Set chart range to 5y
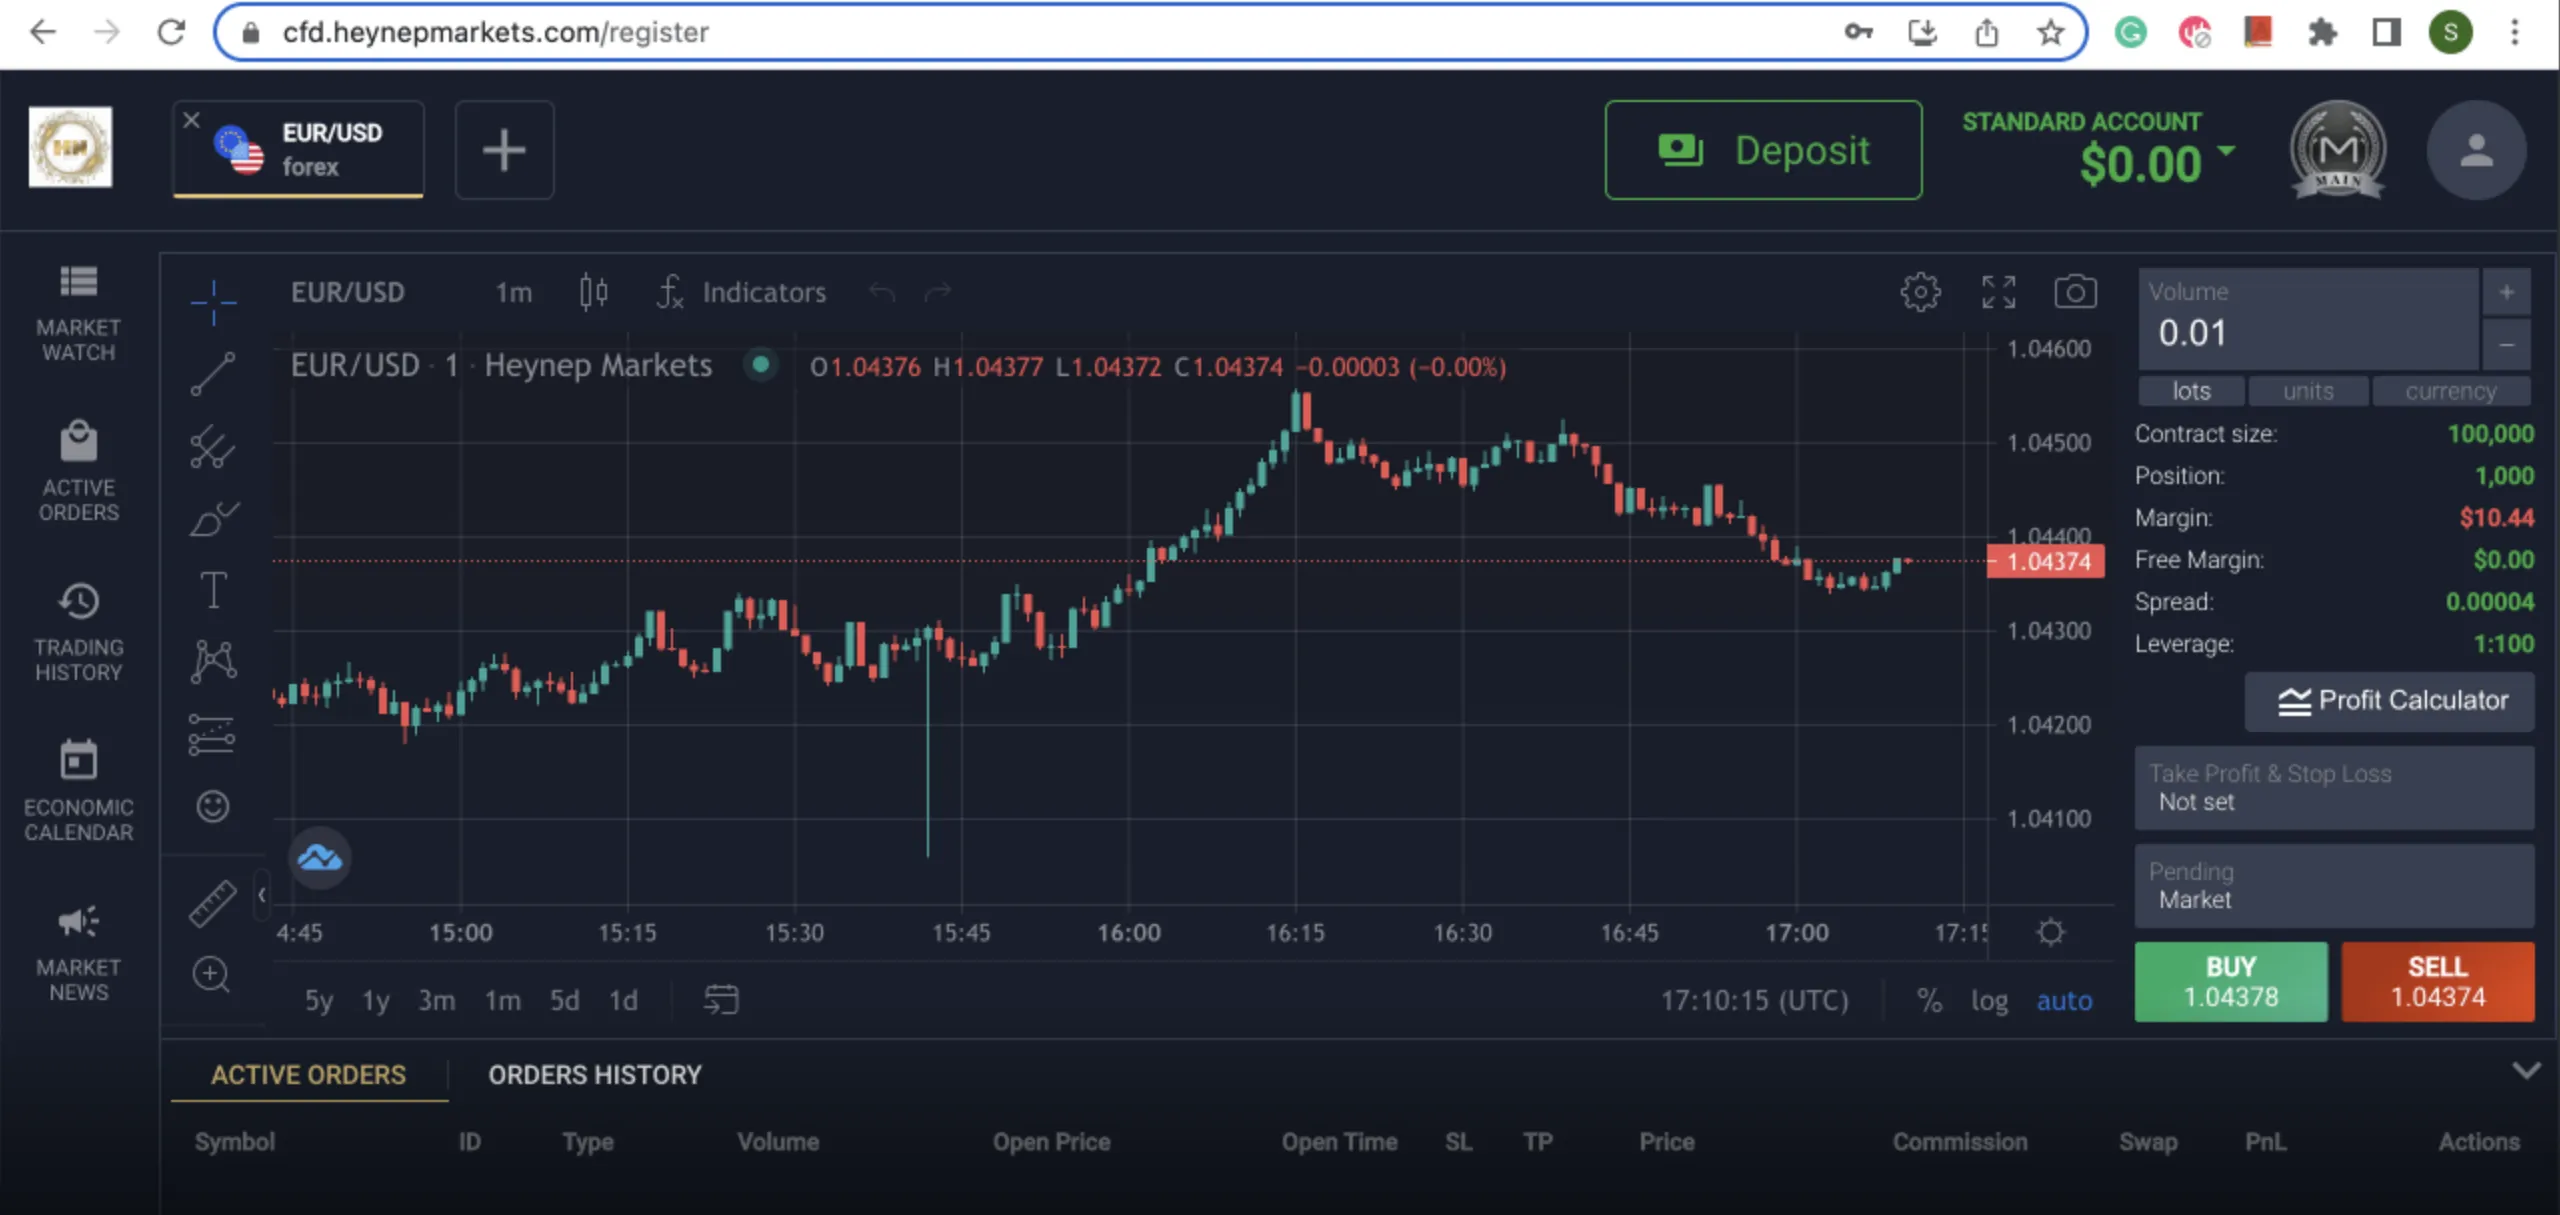 click(319, 1000)
